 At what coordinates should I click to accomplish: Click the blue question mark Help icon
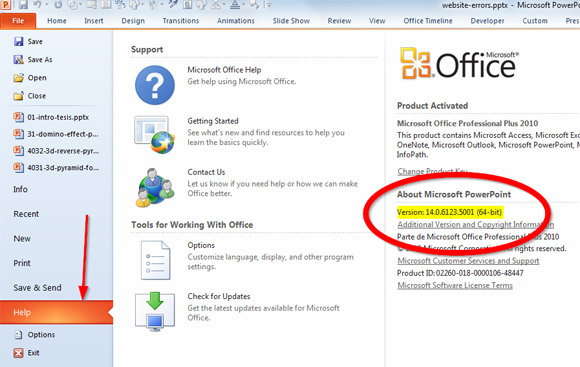[155, 85]
